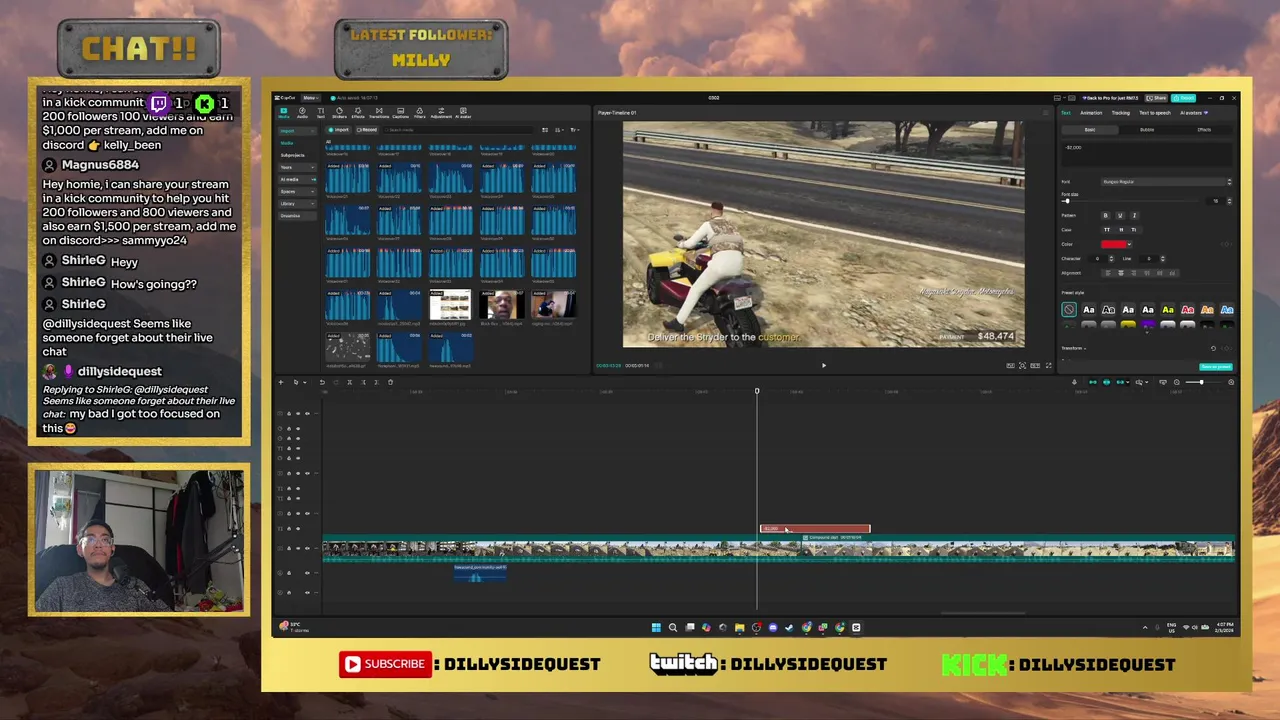Viewport: 1280px width, 720px height.
Task: Toggle the main track magnet icon
Action: (x=1093, y=382)
